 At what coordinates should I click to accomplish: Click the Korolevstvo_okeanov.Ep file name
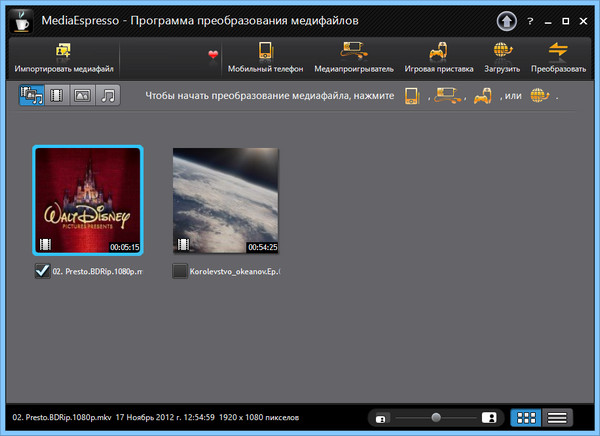(235, 271)
